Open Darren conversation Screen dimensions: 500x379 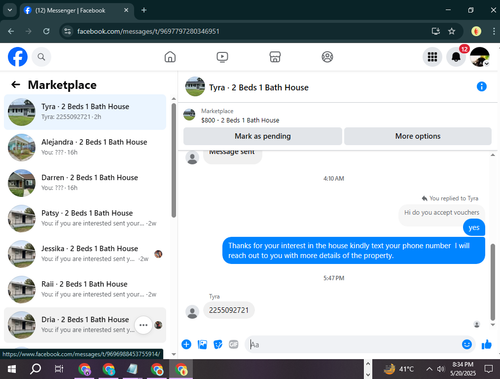[85, 183]
